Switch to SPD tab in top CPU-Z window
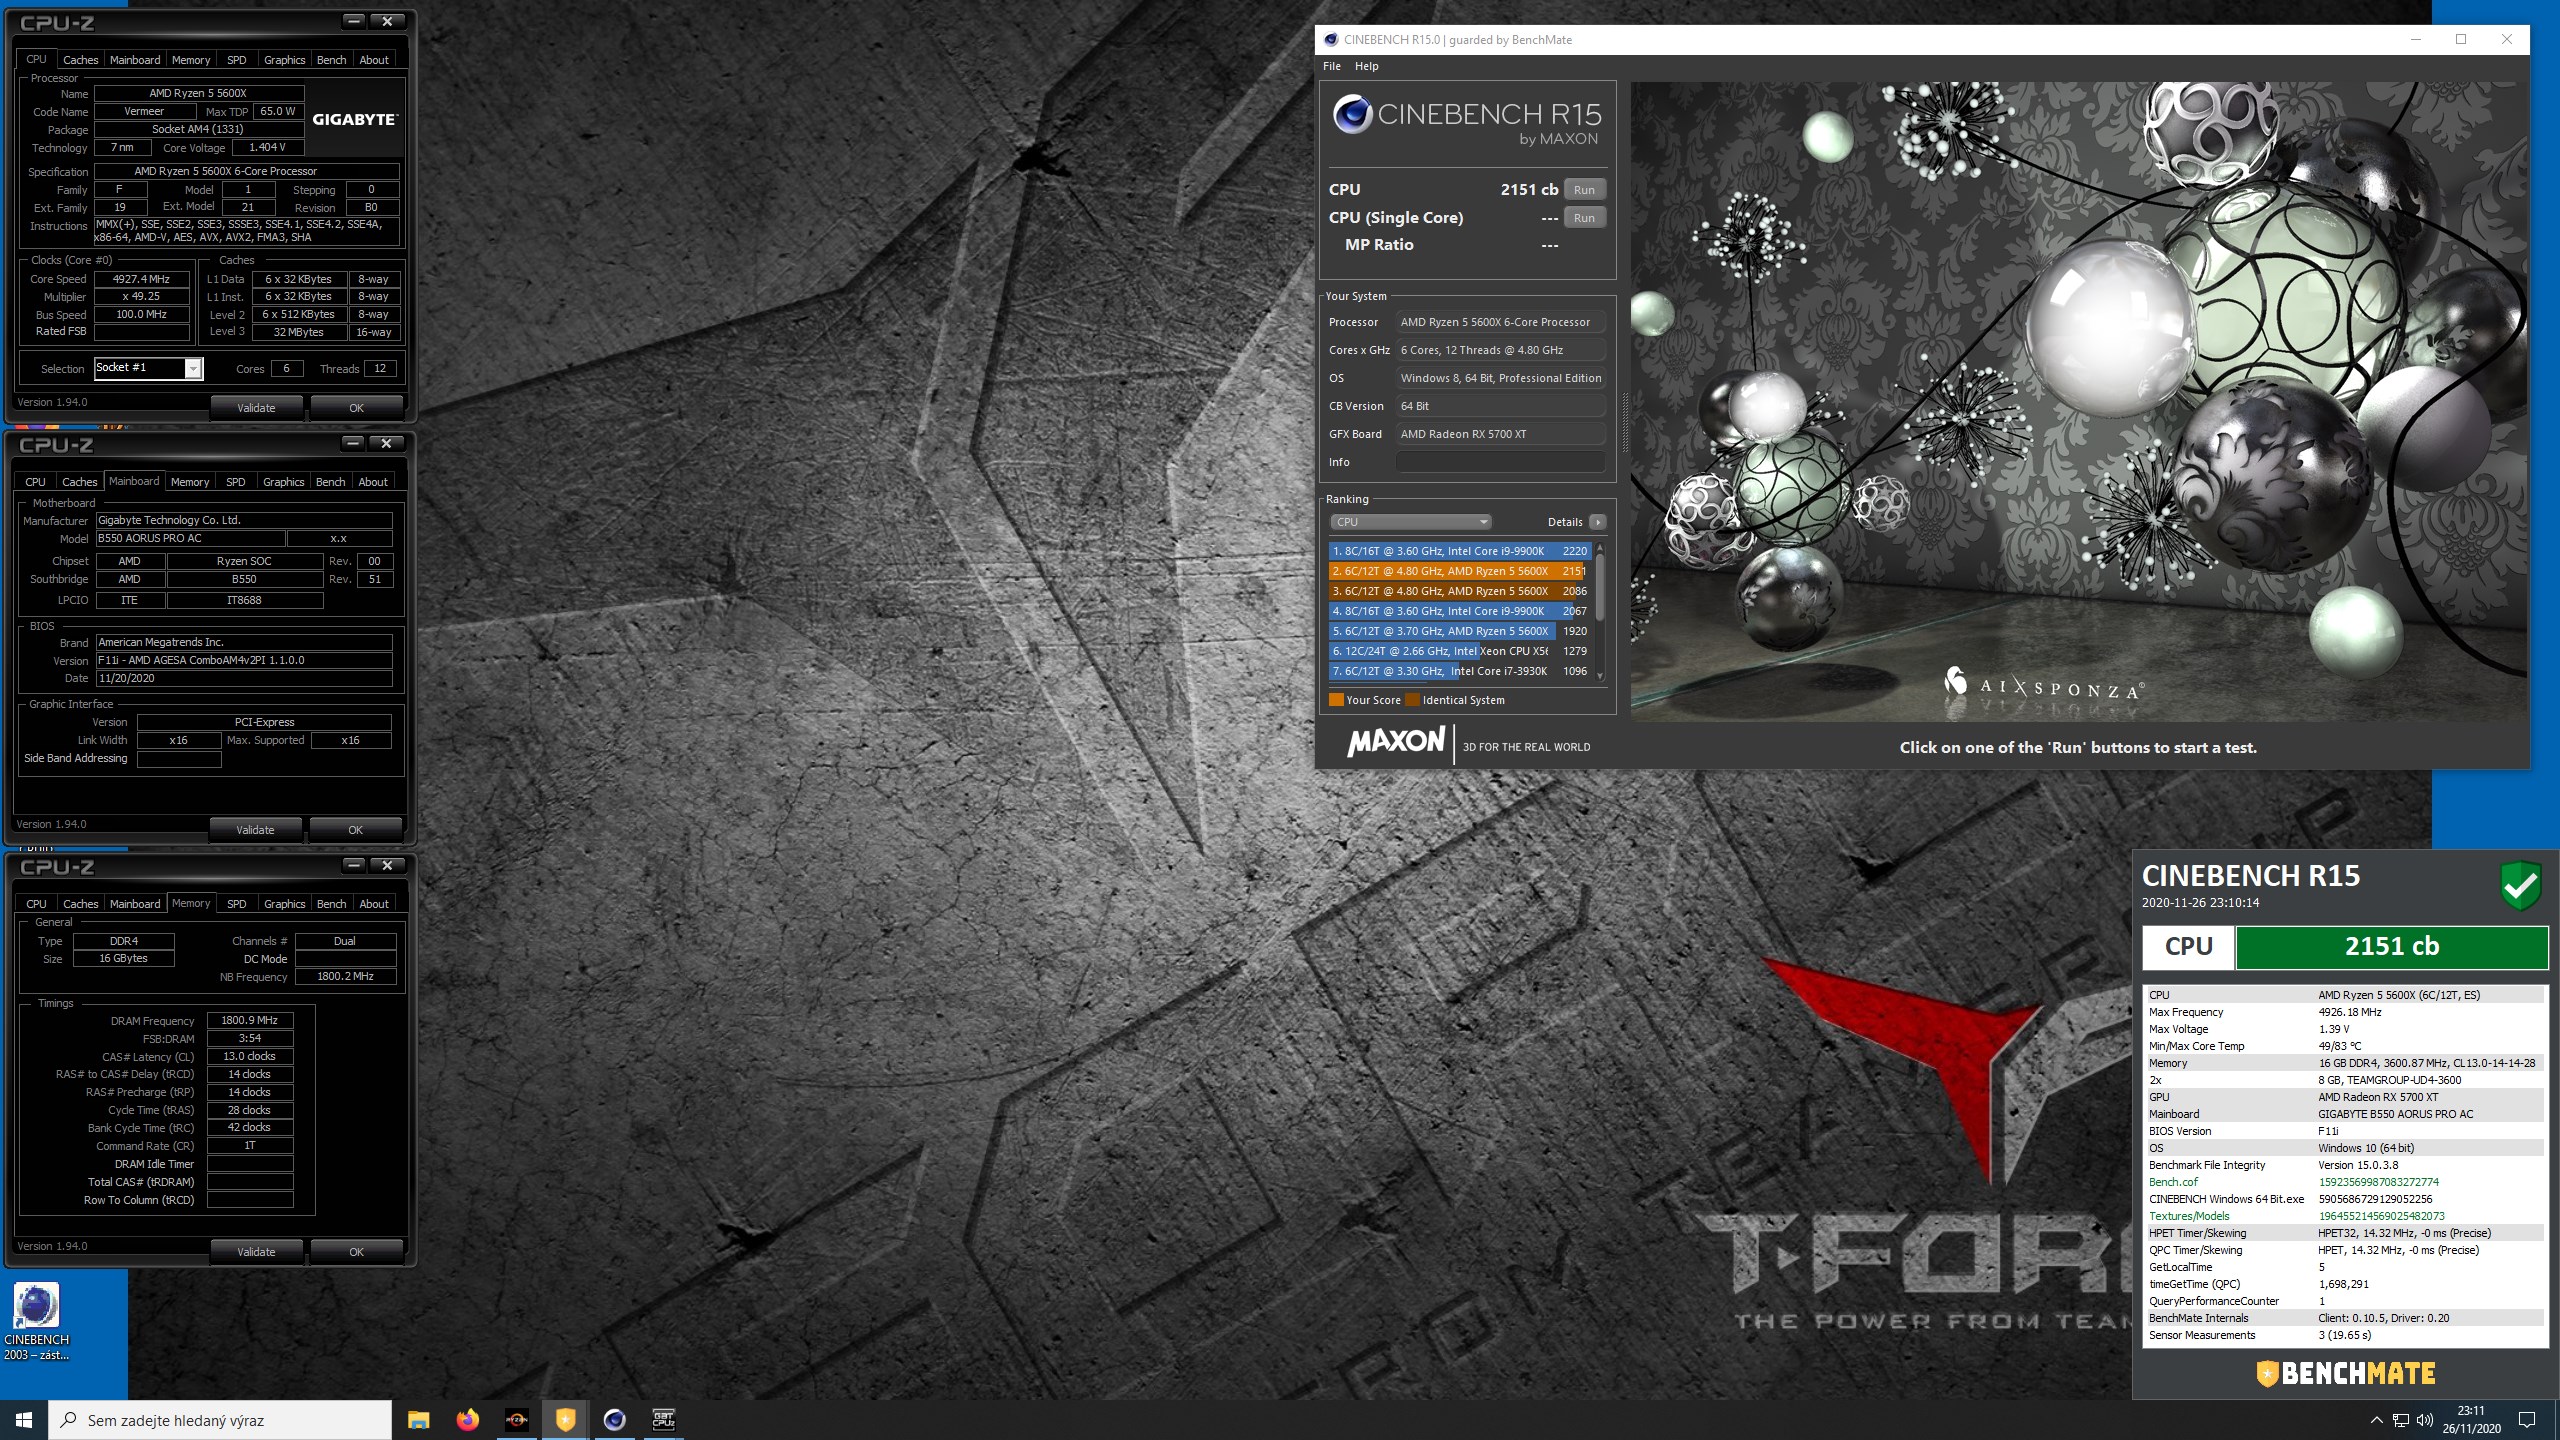The width and height of the screenshot is (2560, 1440). (237, 60)
